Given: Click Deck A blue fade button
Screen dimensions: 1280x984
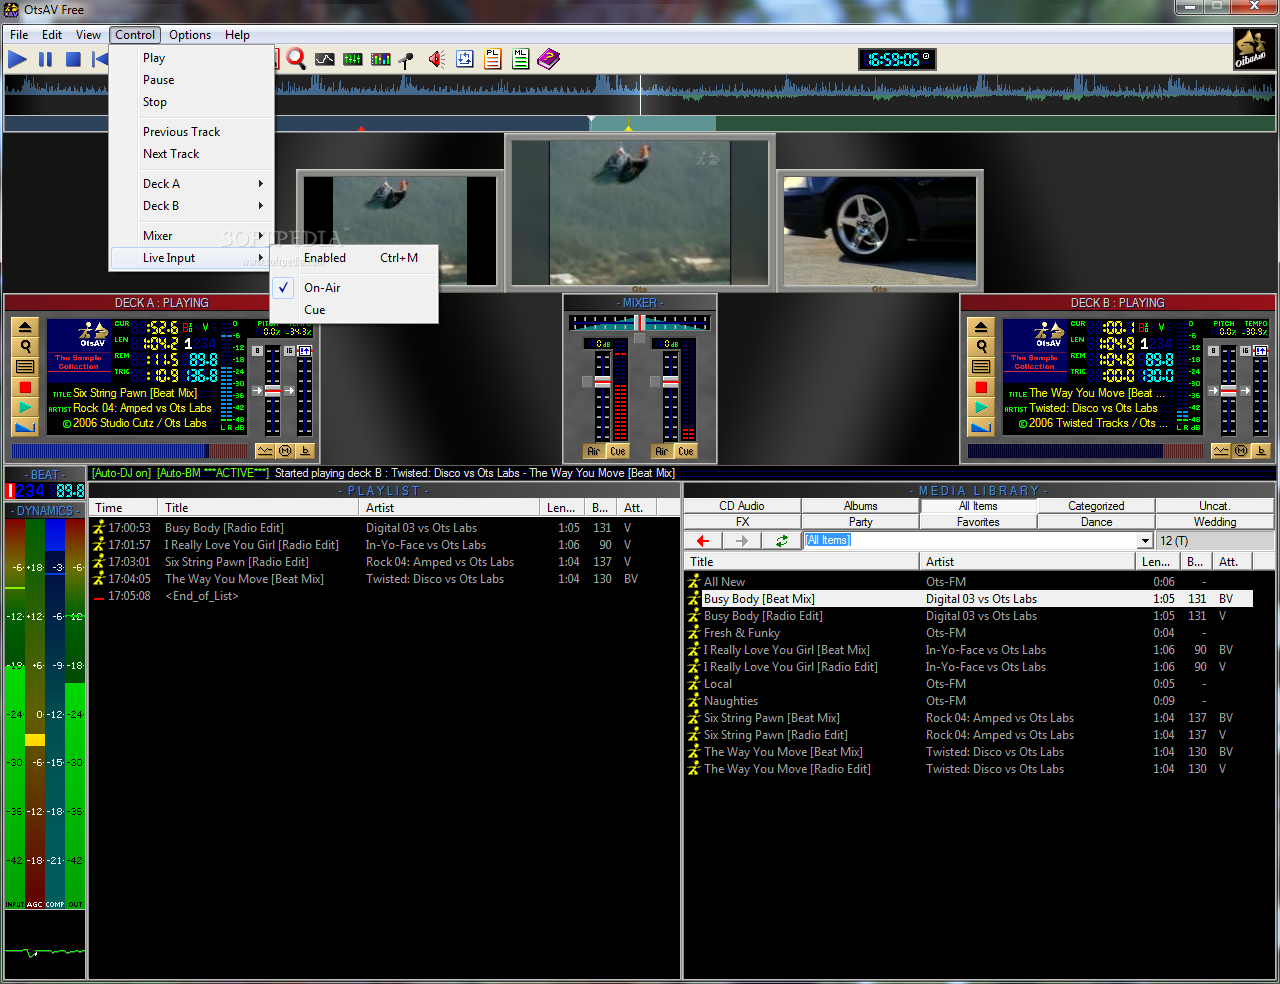Looking at the screenshot, I should click(x=25, y=427).
